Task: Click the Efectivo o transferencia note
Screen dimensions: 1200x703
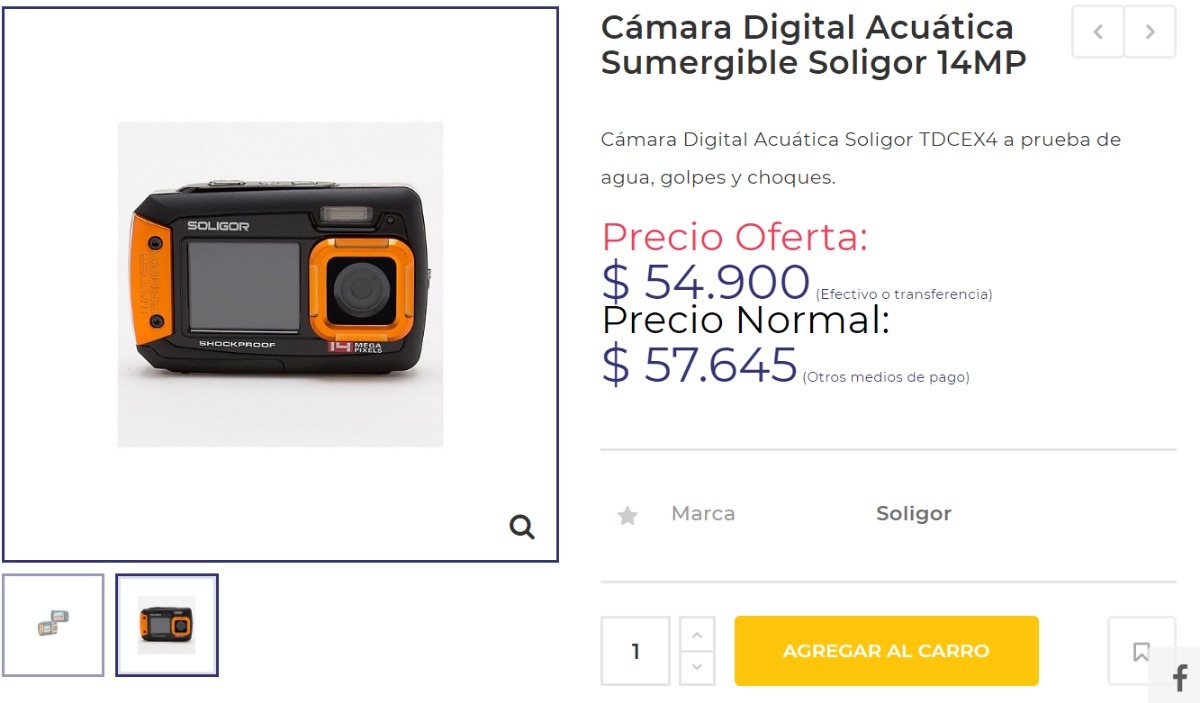Action: click(x=904, y=294)
